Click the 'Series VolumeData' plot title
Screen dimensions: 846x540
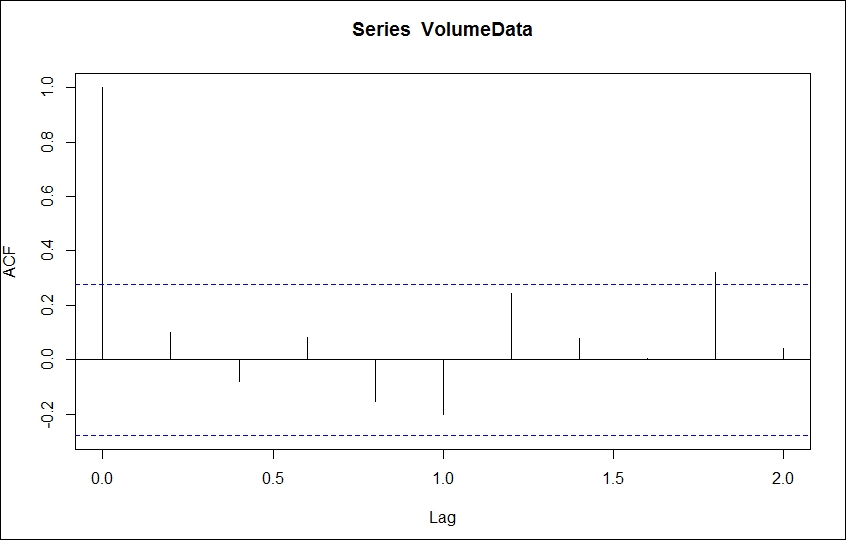point(442,29)
